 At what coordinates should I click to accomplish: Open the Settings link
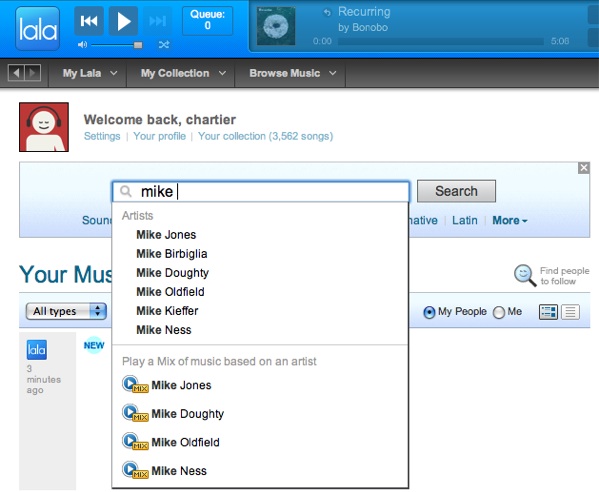tap(102, 136)
